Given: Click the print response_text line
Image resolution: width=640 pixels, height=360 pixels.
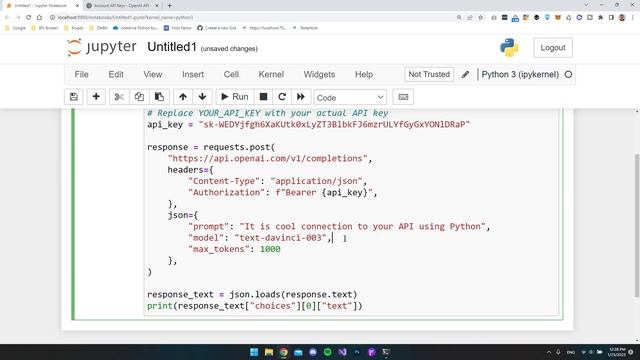Looking at the screenshot, I should (x=255, y=306).
